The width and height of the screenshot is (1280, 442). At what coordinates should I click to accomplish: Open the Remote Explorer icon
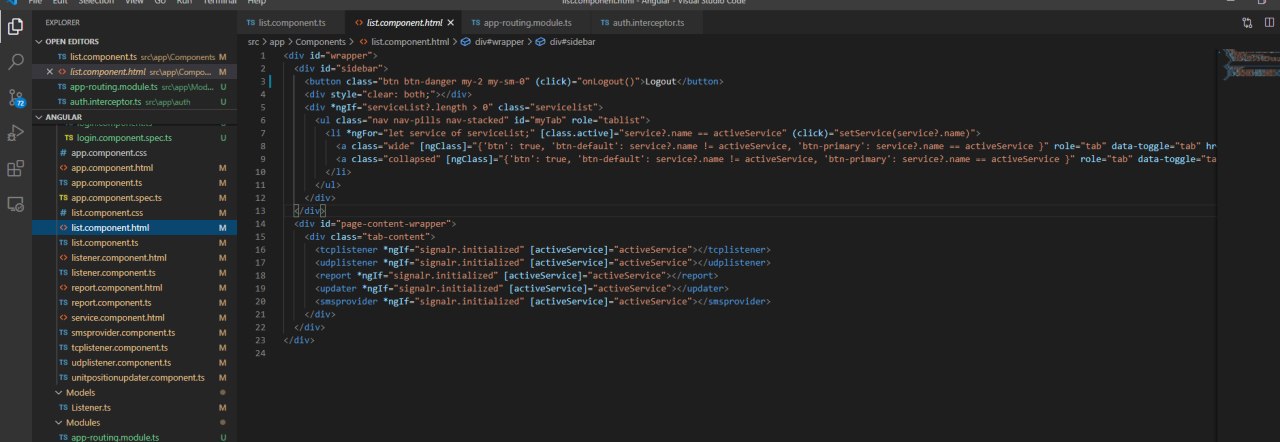pyautogui.click(x=15, y=204)
